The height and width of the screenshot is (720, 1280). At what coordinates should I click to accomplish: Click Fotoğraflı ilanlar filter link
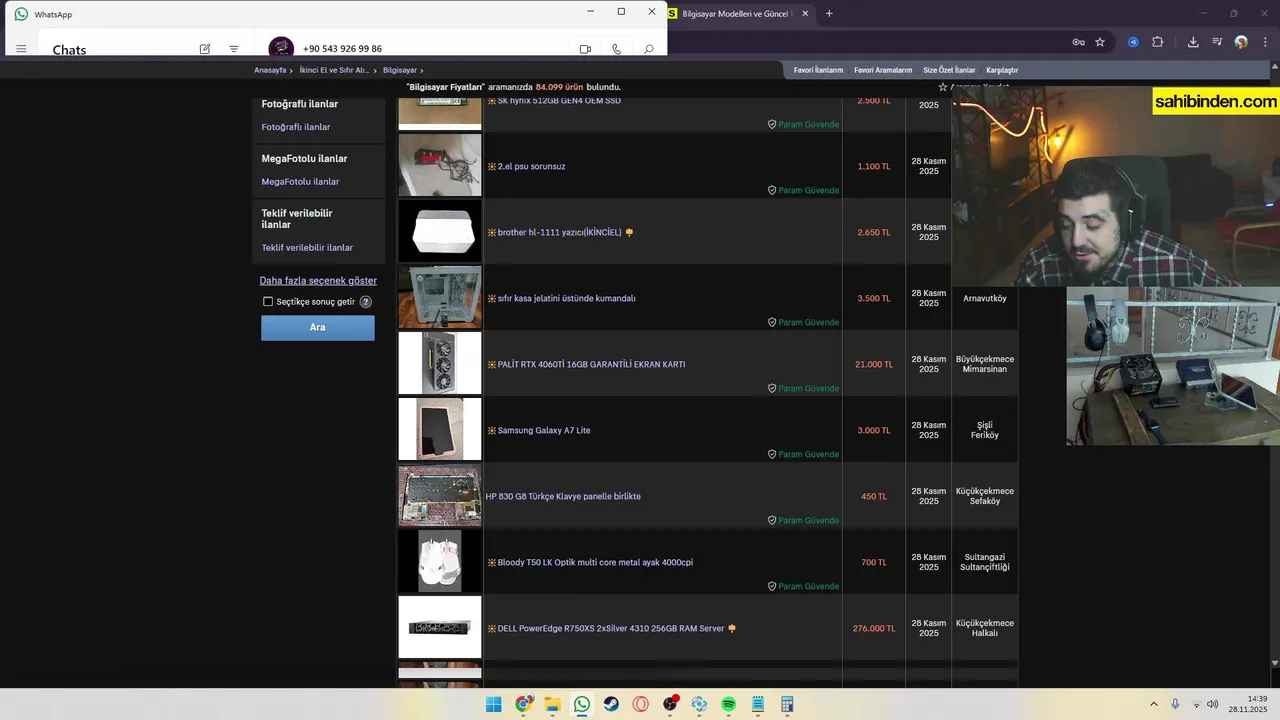(x=296, y=127)
